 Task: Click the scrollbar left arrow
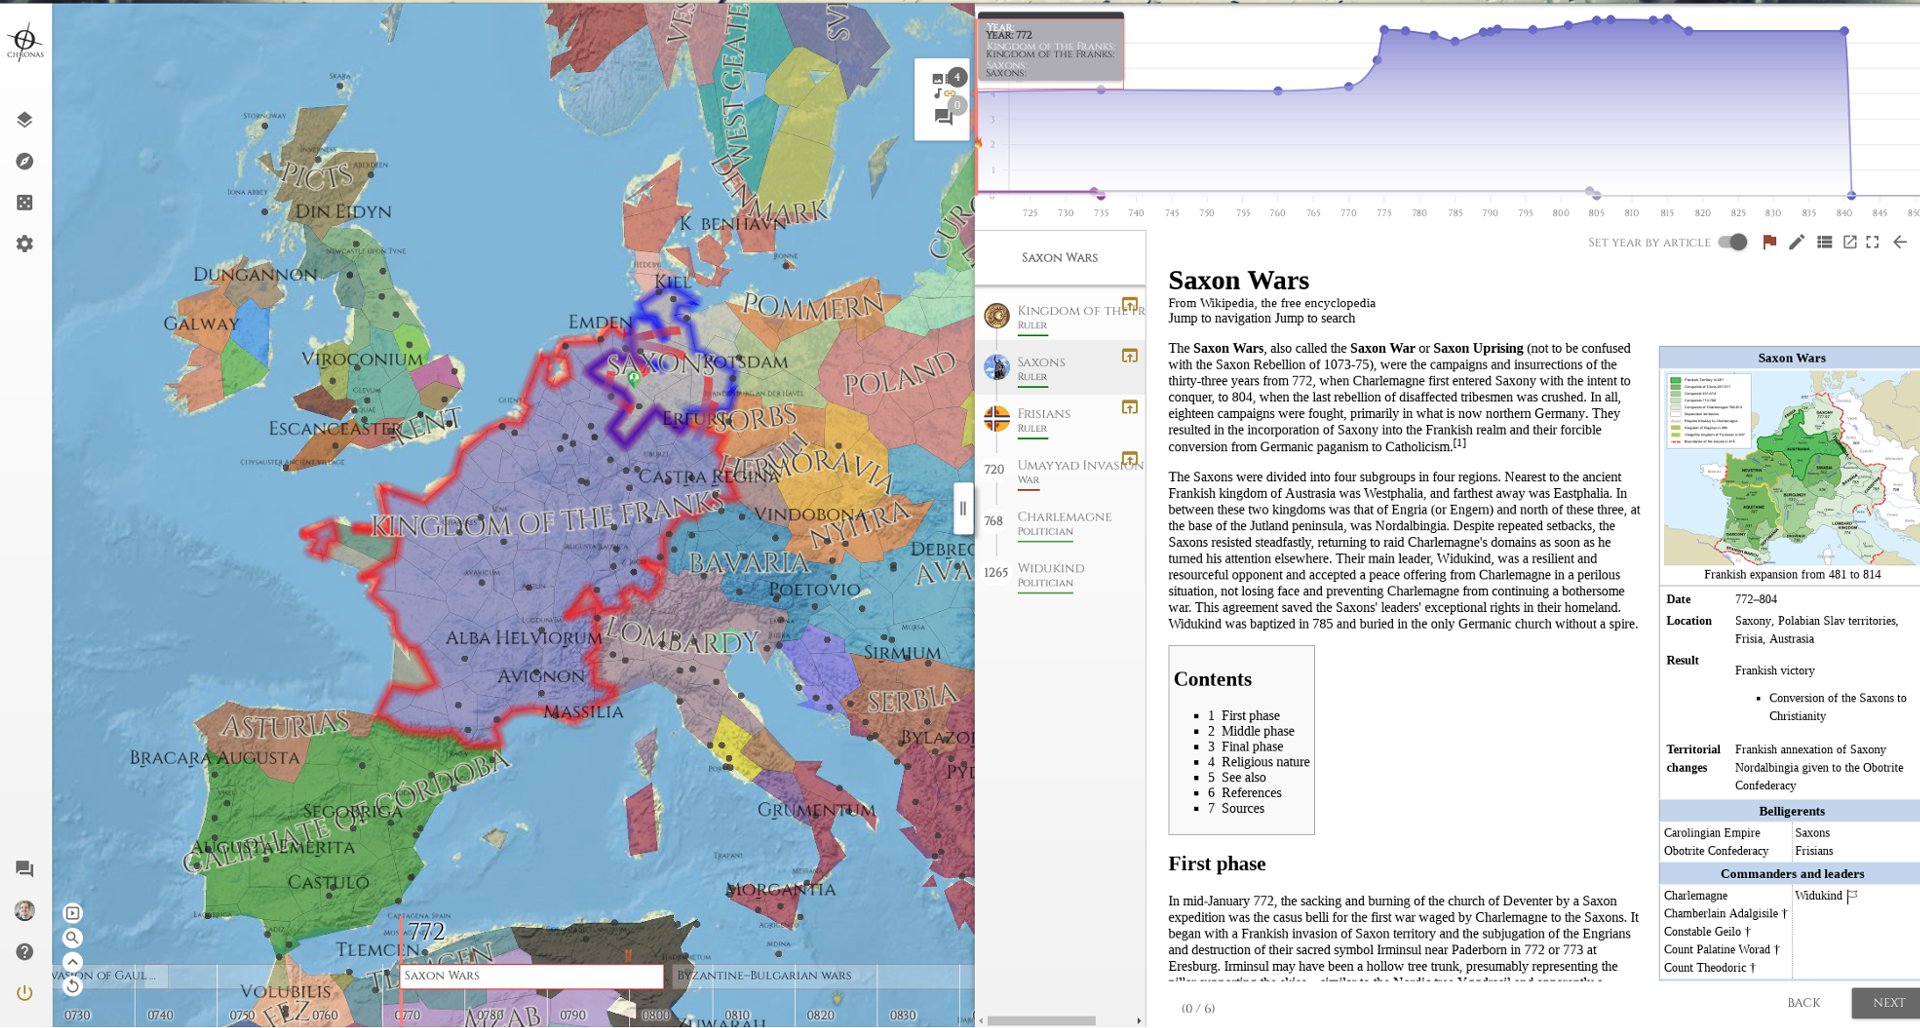(982, 1021)
